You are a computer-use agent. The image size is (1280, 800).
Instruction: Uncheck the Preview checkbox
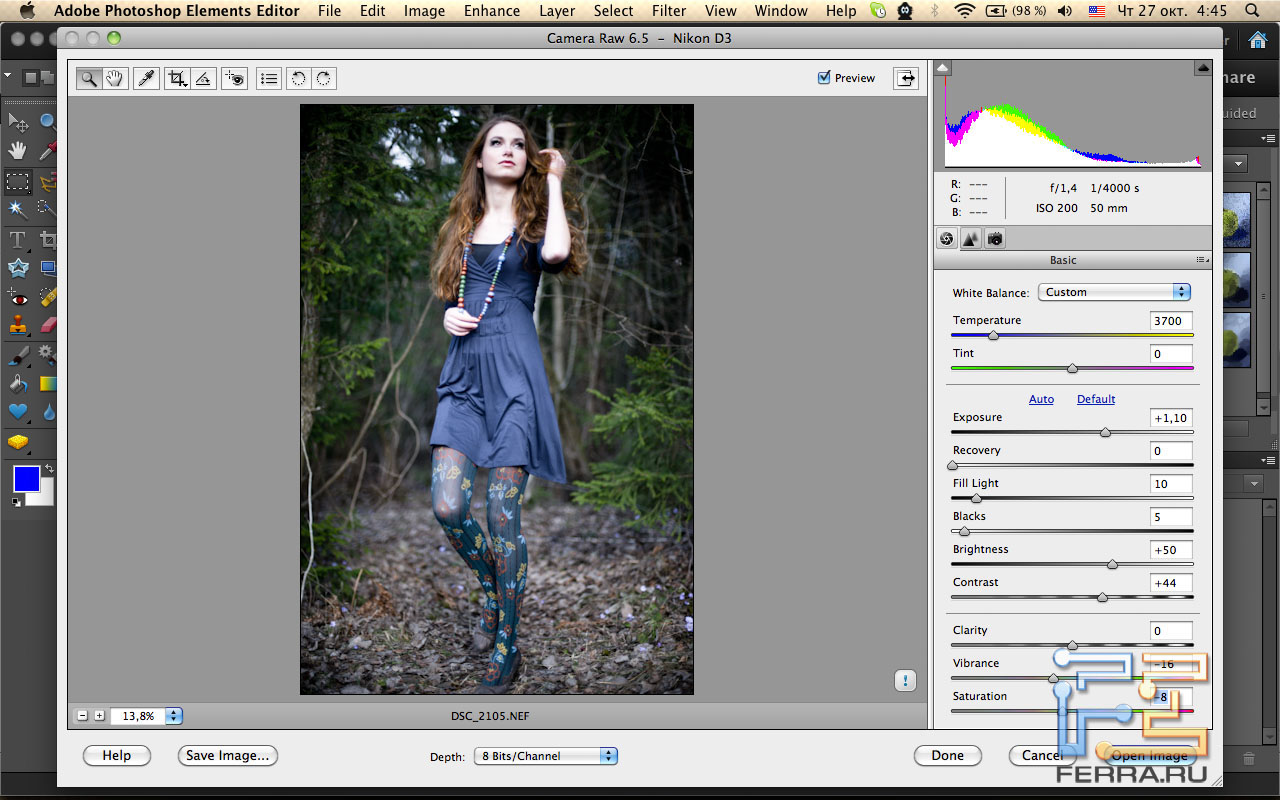tap(824, 78)
